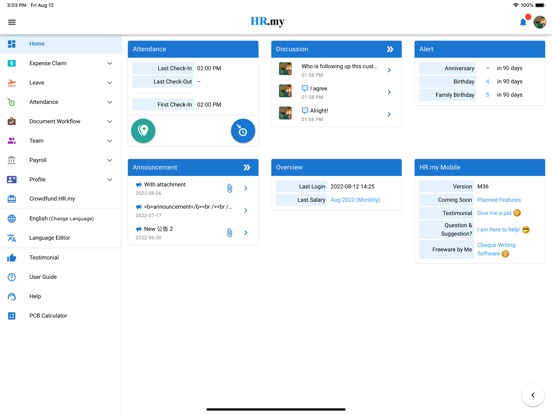Expand the Expense Claim submenu chevron

click(110, 63)
